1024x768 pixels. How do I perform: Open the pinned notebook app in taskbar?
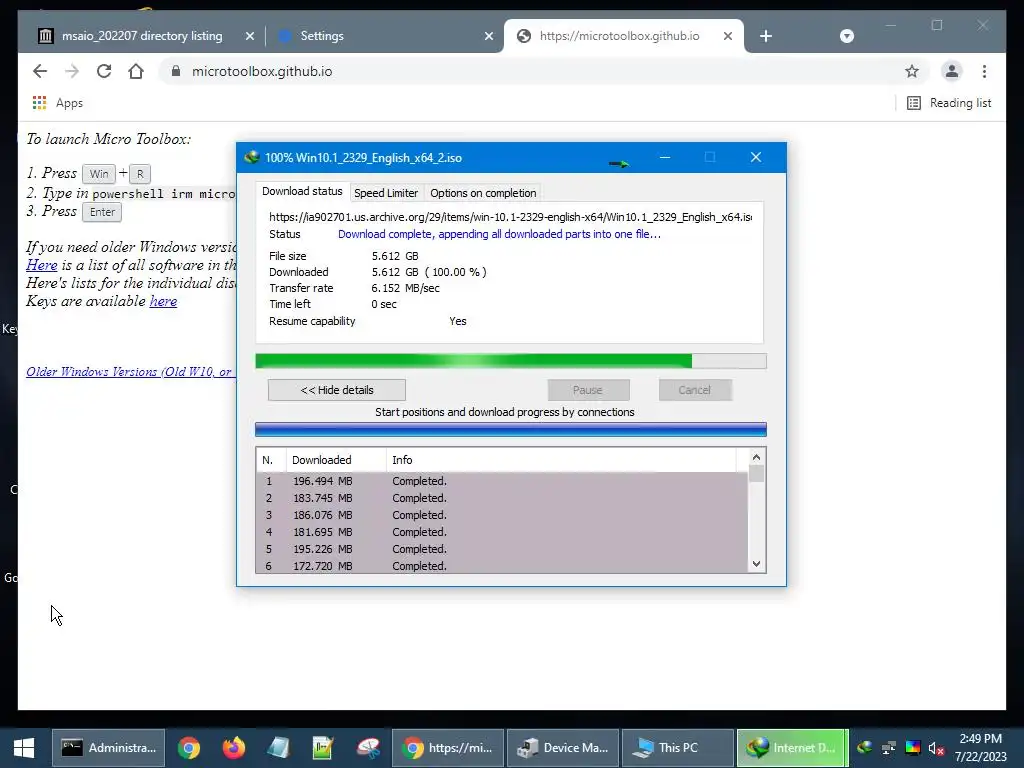278,748
